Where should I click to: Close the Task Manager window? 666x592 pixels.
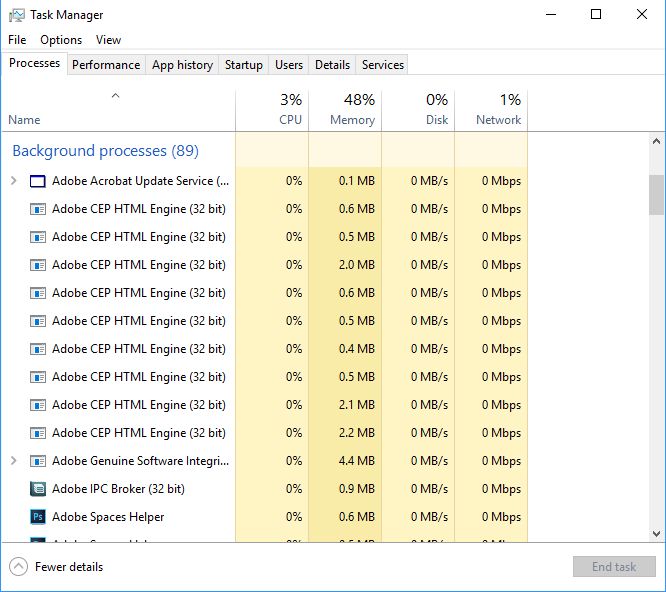click(642, 14)
